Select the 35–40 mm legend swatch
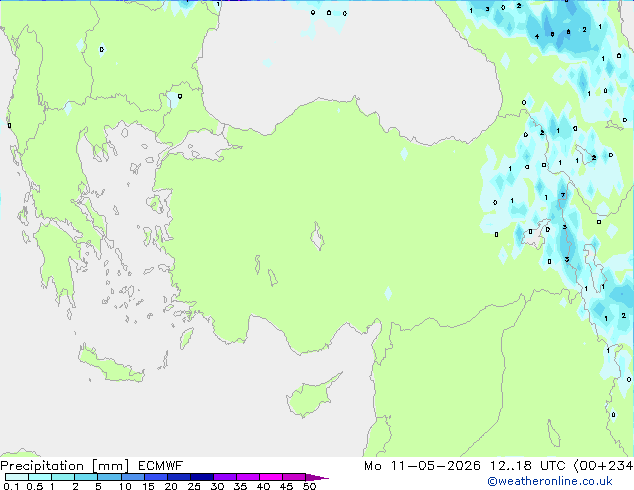634x490 pixels. point(248,477)
